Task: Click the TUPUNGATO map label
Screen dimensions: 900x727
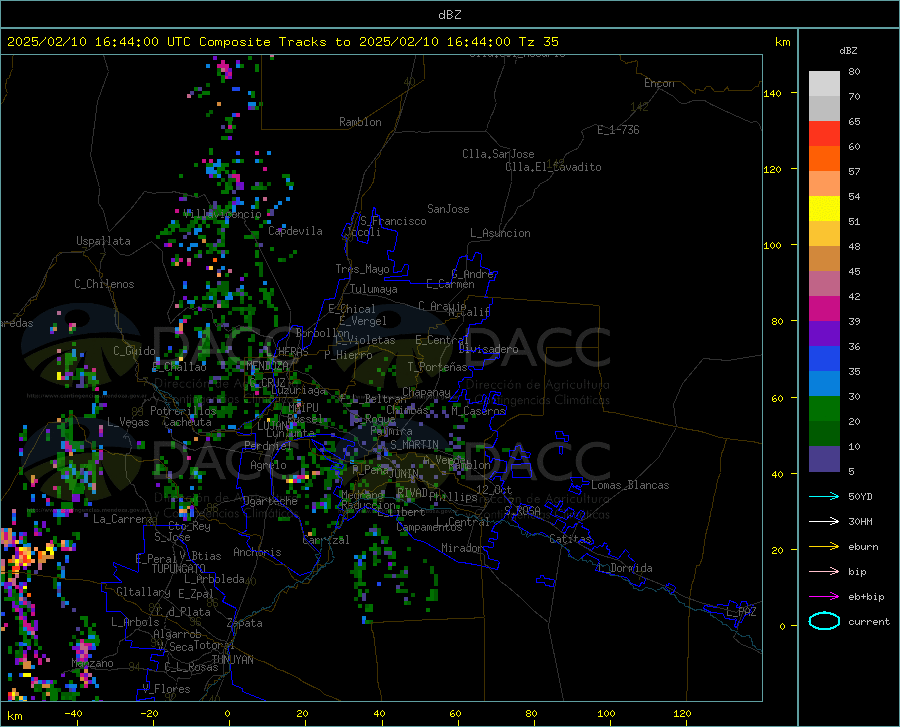Action: click(x=179, y=569)
